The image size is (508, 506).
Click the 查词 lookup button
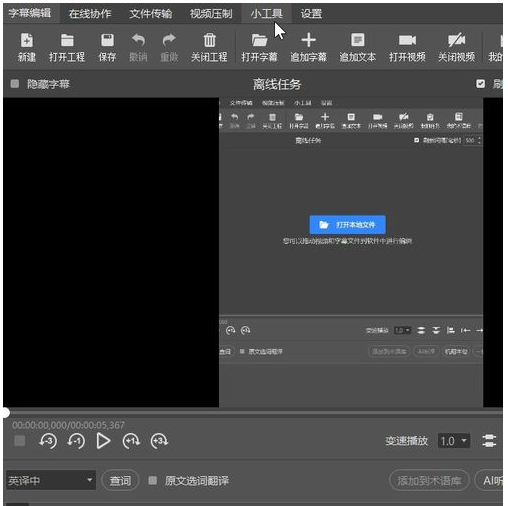tap(120, 480)
